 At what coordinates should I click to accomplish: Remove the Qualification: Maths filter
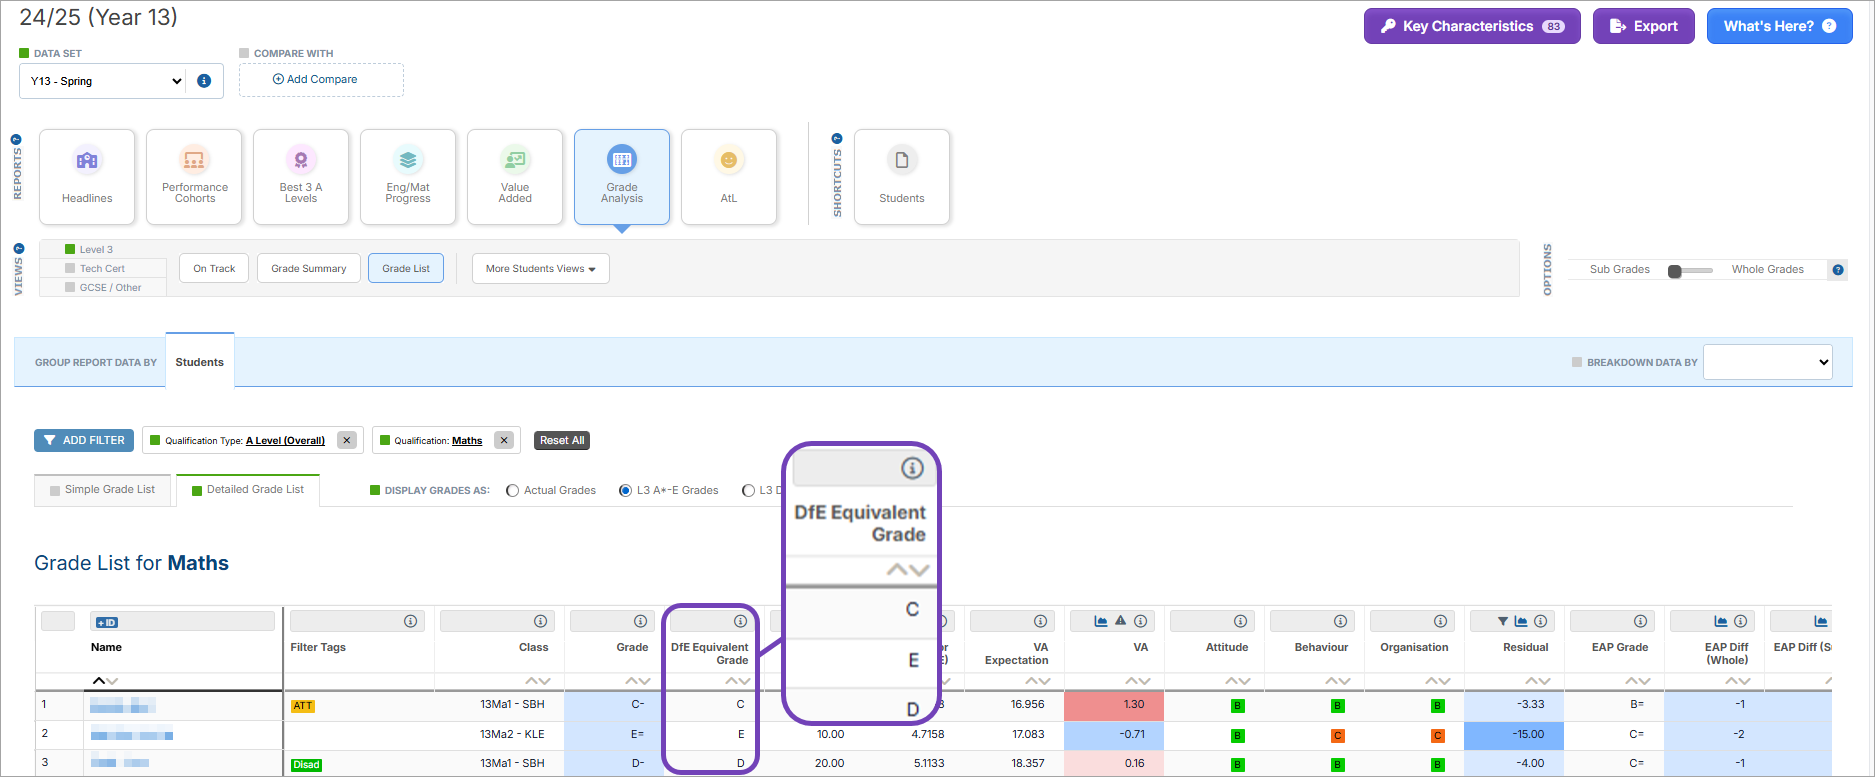[504, 440]
